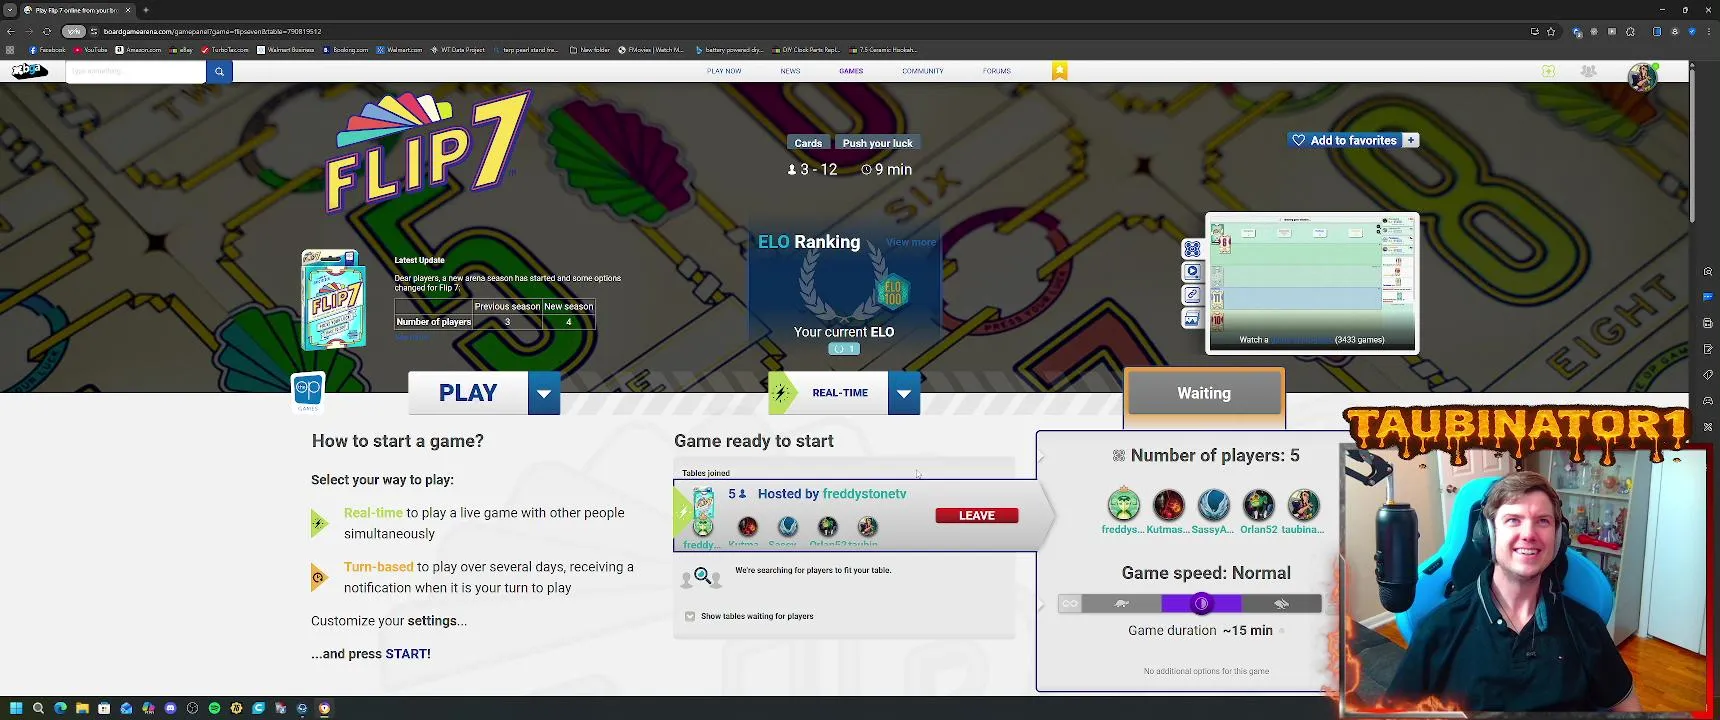Bookmark page with browser star icon
Screen dimensions: 1720x720
pyautogui.click(x=1551, y=31)
